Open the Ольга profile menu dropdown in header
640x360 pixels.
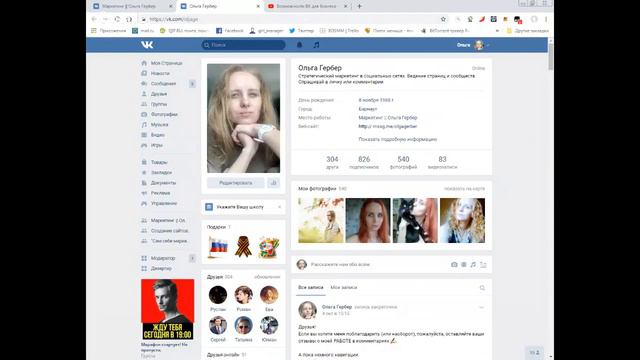click(473, 45)
